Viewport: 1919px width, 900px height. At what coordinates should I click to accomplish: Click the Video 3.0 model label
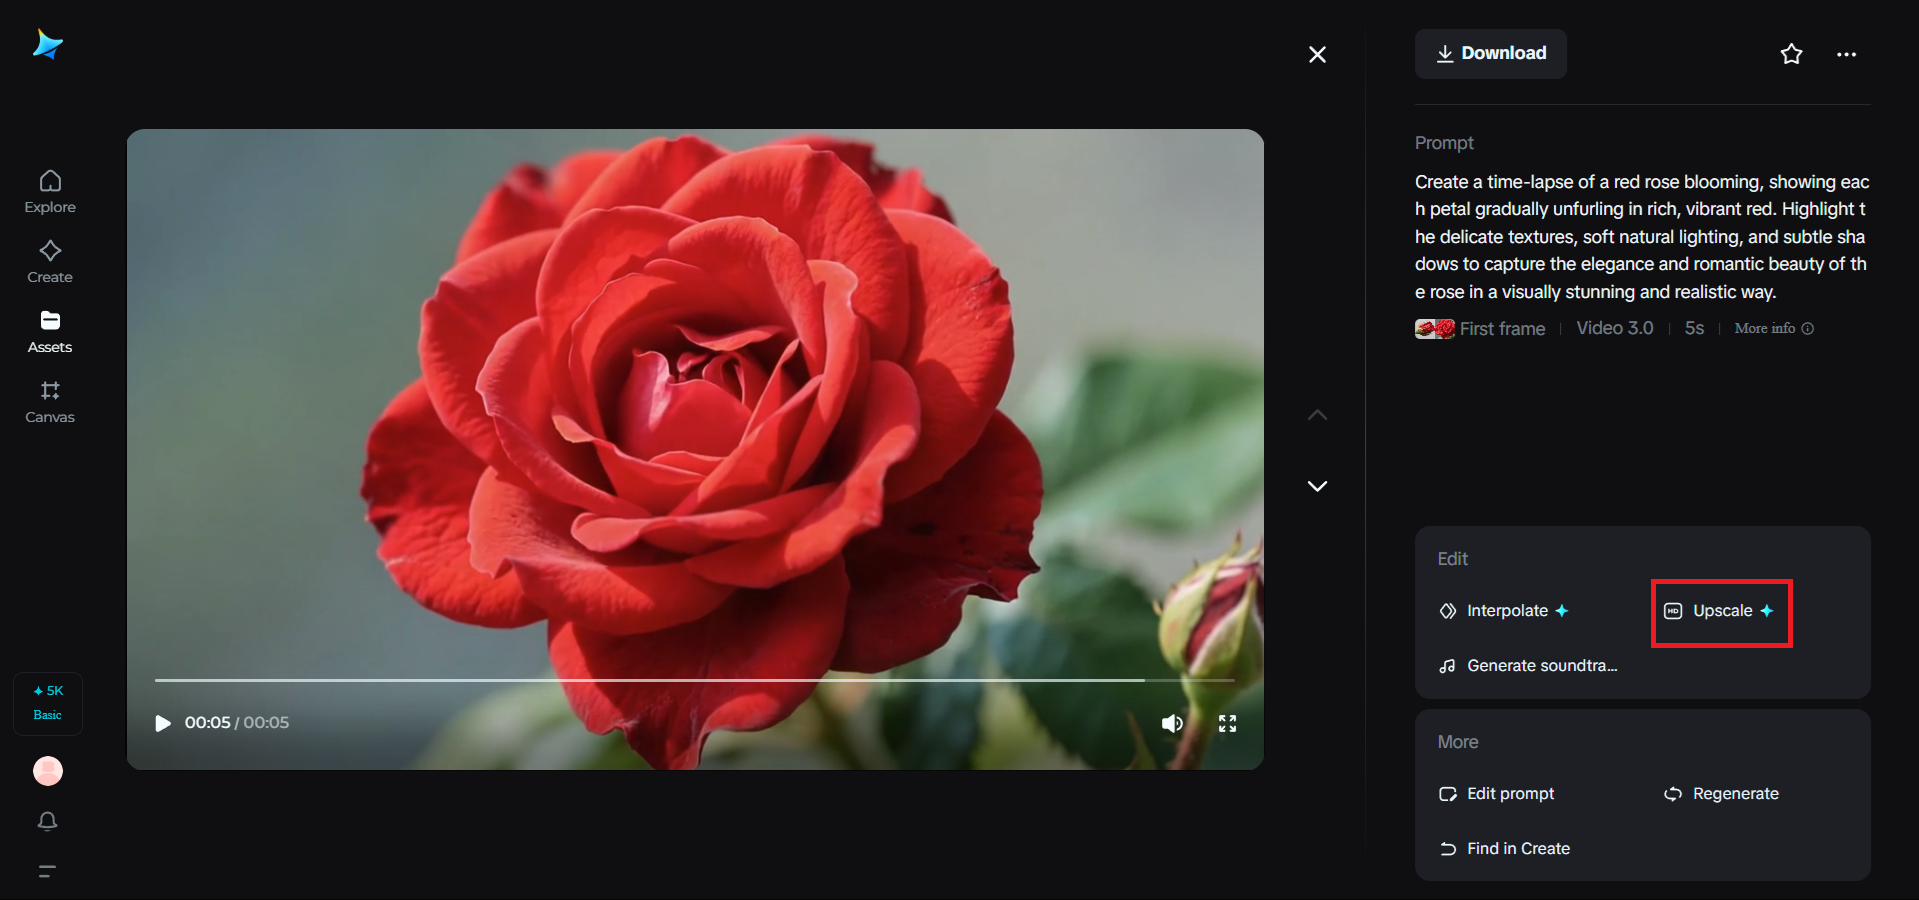click(x=1615, y=329)
